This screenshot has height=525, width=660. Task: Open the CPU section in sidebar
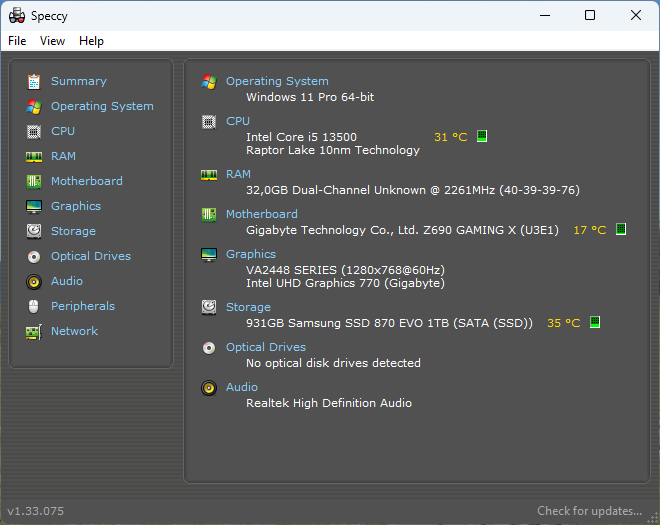[63, 131]
